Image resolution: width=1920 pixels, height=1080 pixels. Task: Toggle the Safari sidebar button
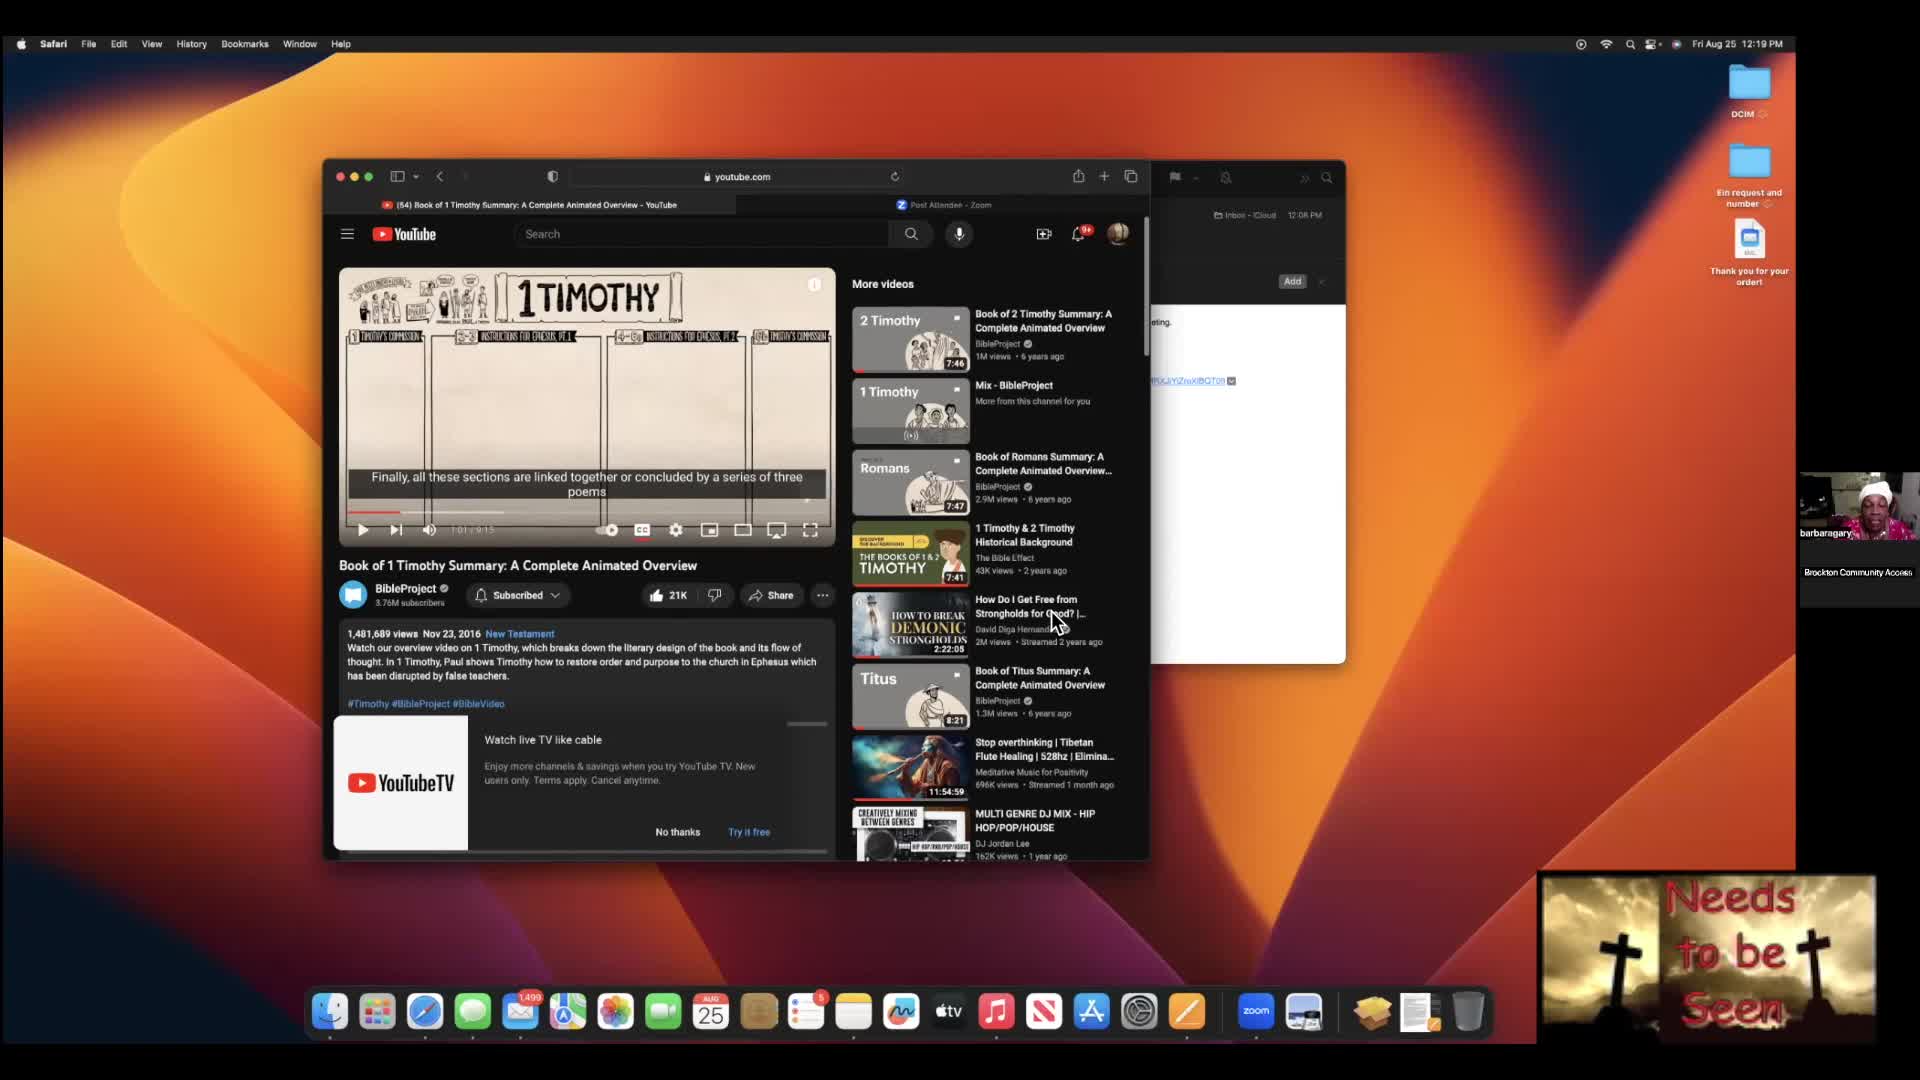point(397,177)
